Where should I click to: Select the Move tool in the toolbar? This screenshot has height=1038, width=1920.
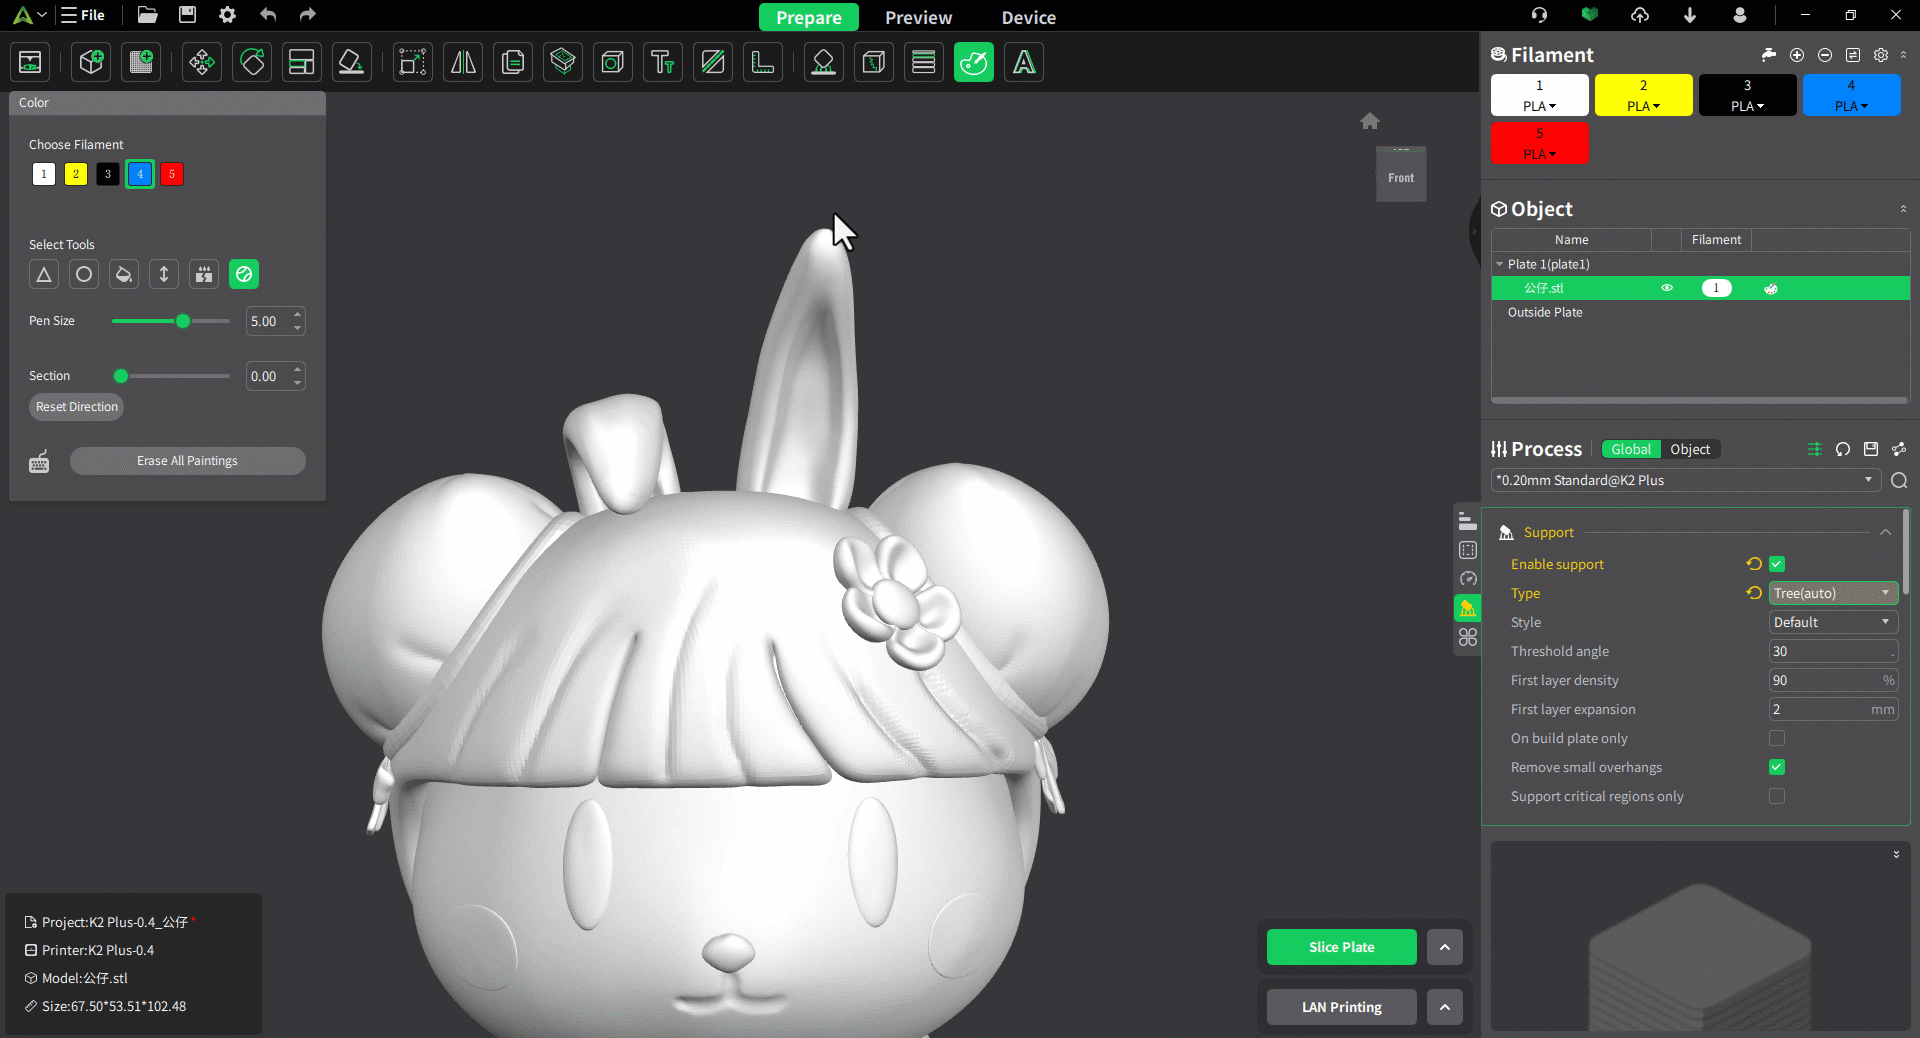(x=202, y=63)
